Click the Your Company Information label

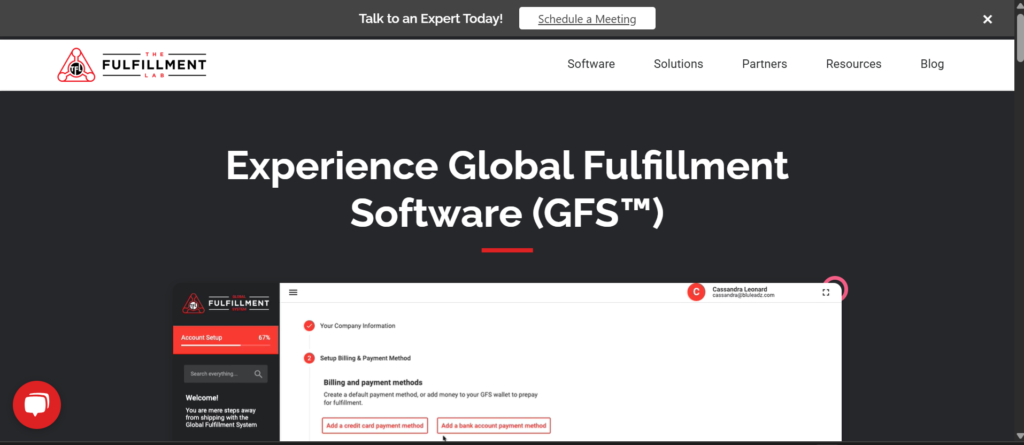(x=357, y=325)
